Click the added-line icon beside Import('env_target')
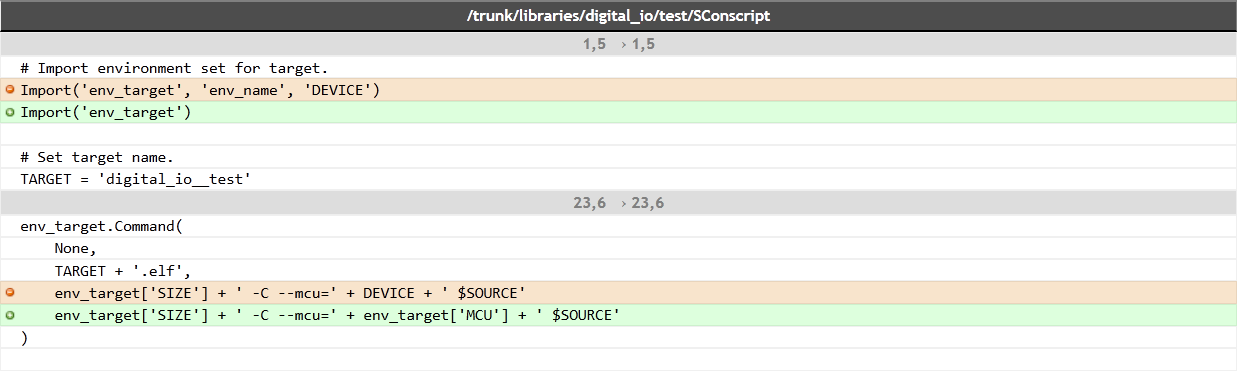 [10, 113]
